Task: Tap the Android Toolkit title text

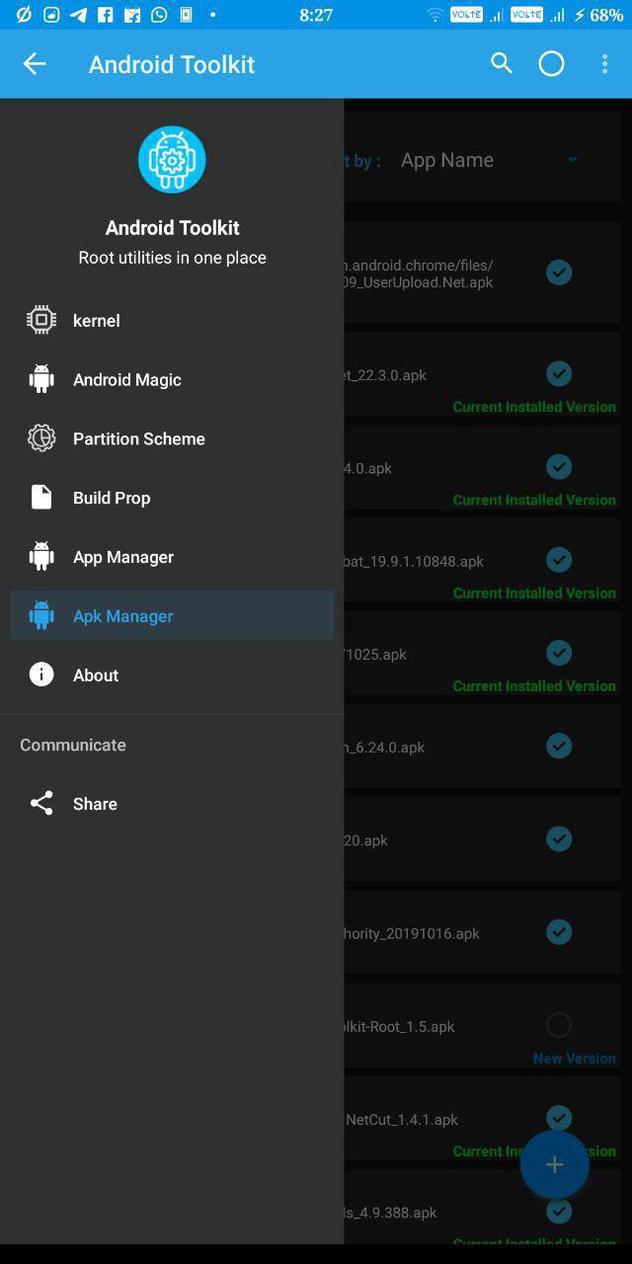Action: pyautogui.click(x=172, y=64)
